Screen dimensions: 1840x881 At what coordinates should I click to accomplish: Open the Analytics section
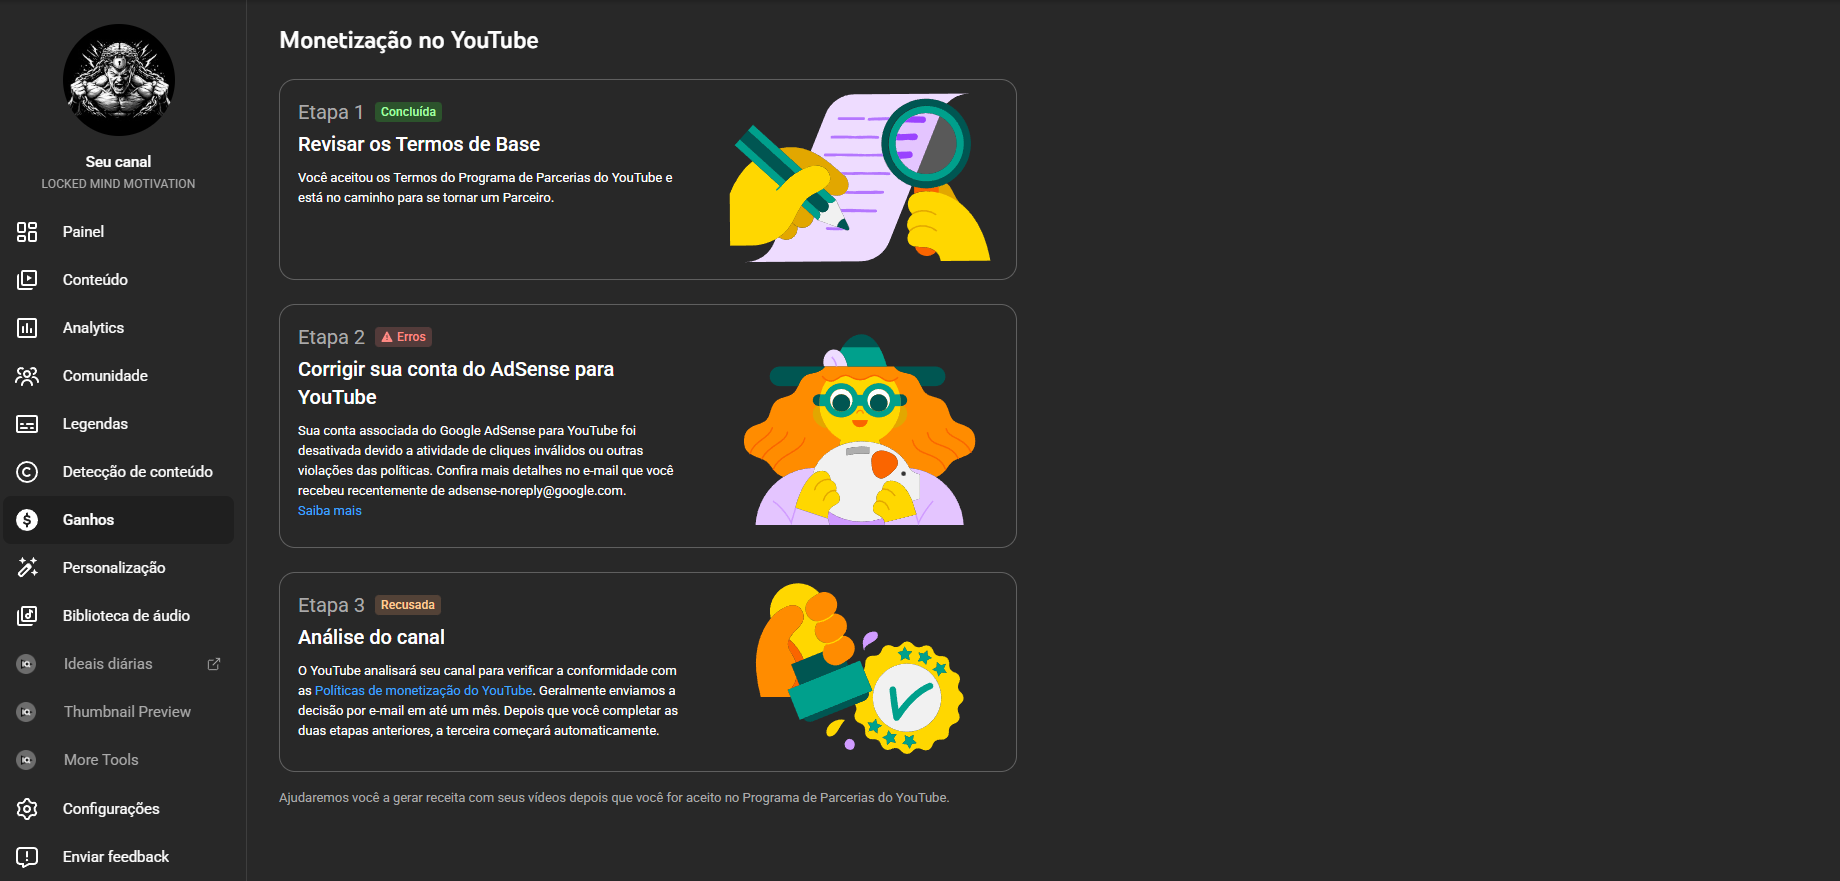point(119,328)
